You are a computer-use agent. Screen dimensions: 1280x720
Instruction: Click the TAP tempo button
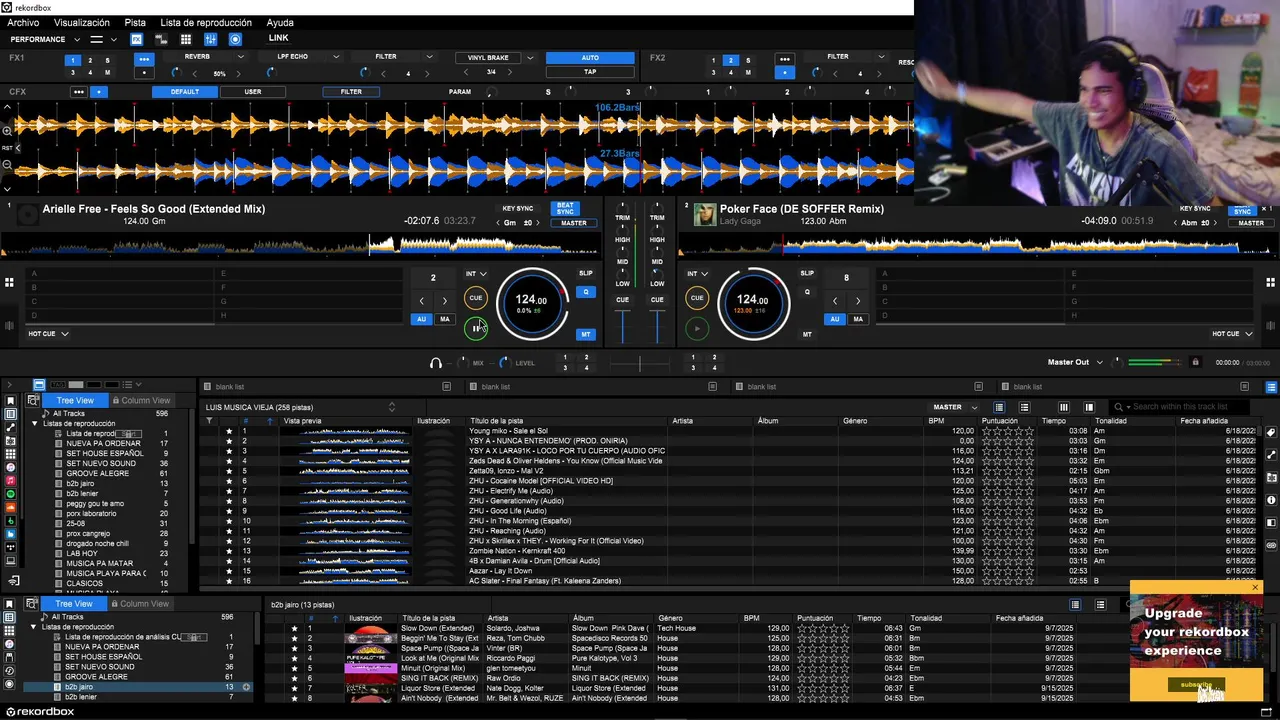pyautogui.click(x=590, y=72)
